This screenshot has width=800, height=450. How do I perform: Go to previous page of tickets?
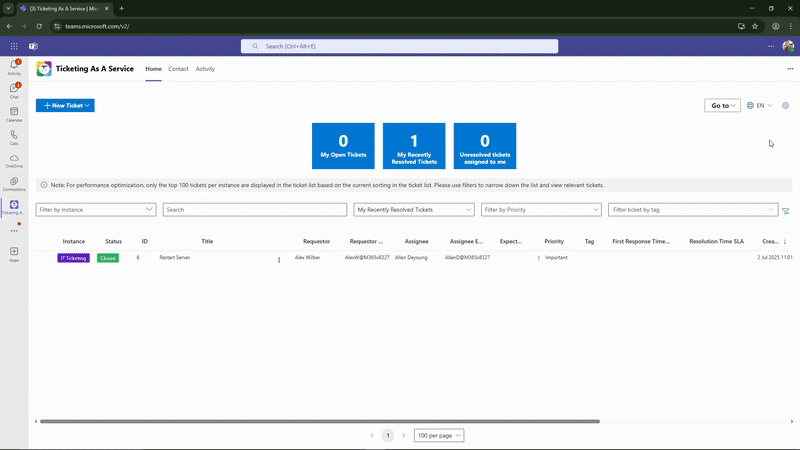[x=372, y=435]
